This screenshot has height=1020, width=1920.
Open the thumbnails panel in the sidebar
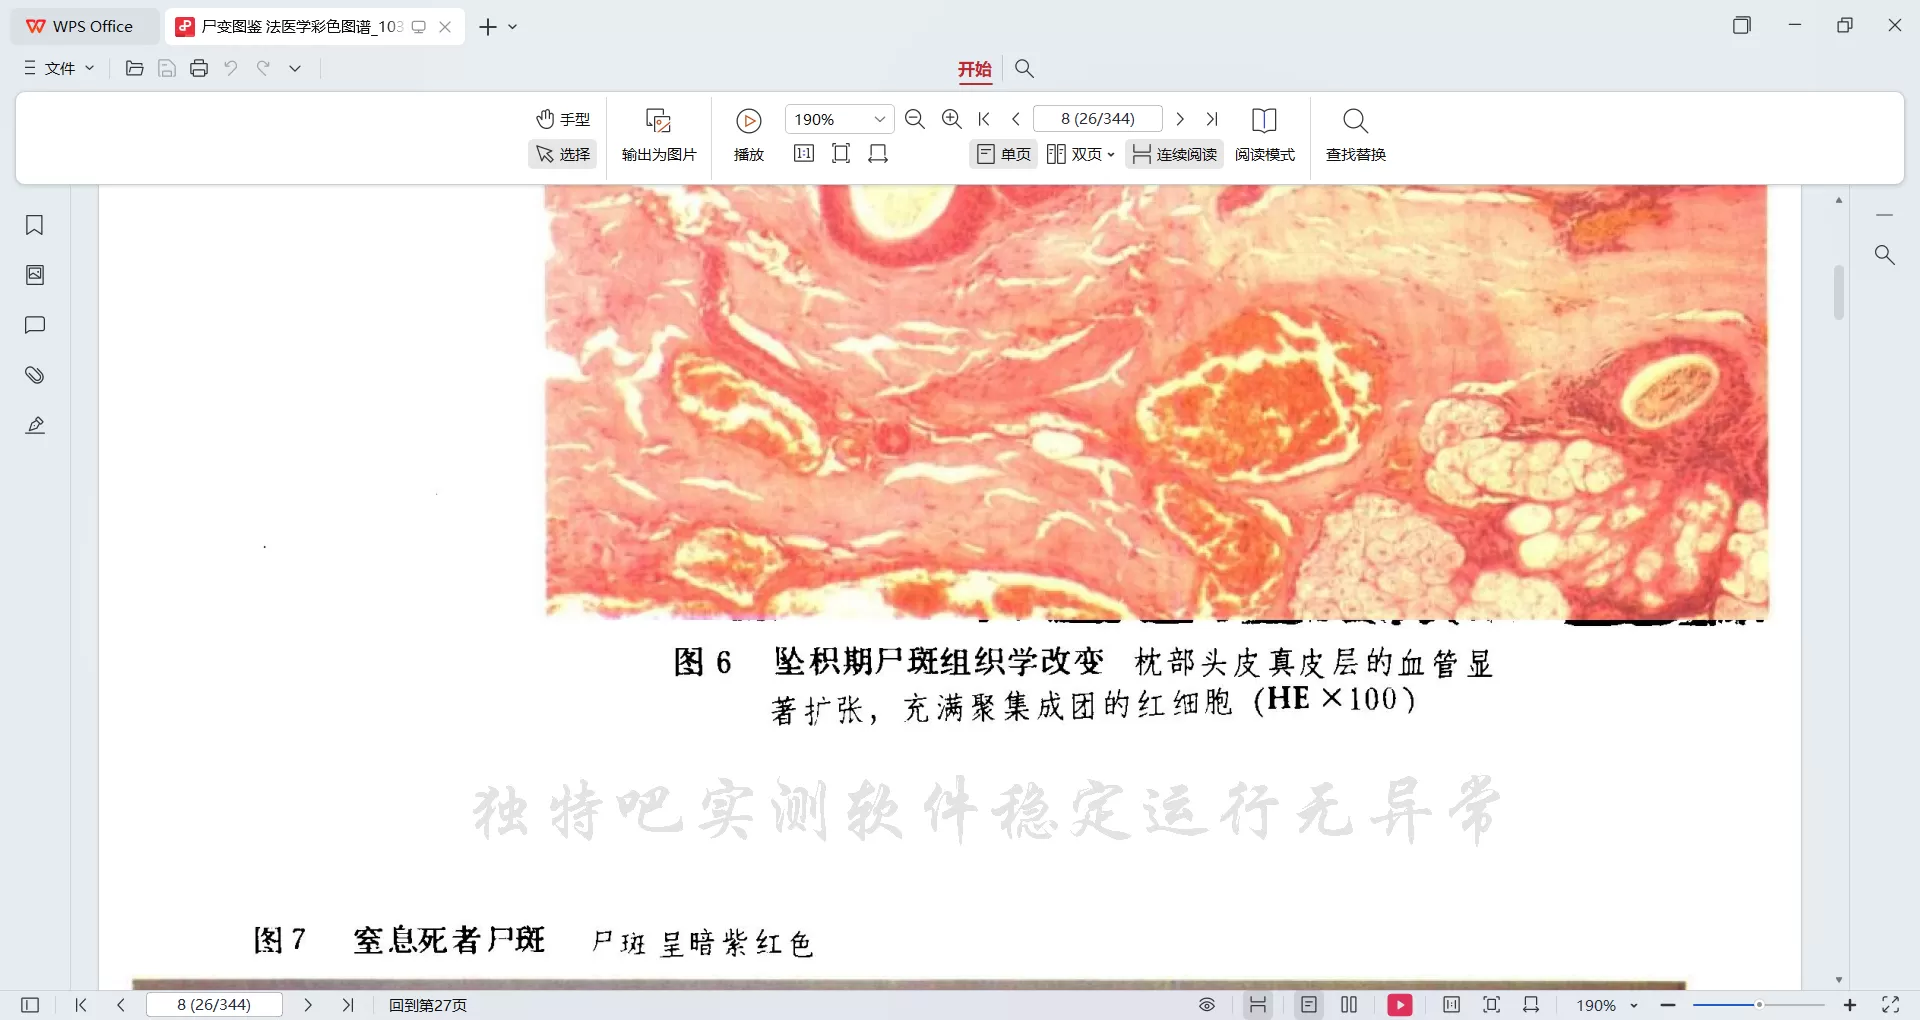point(35,274)
